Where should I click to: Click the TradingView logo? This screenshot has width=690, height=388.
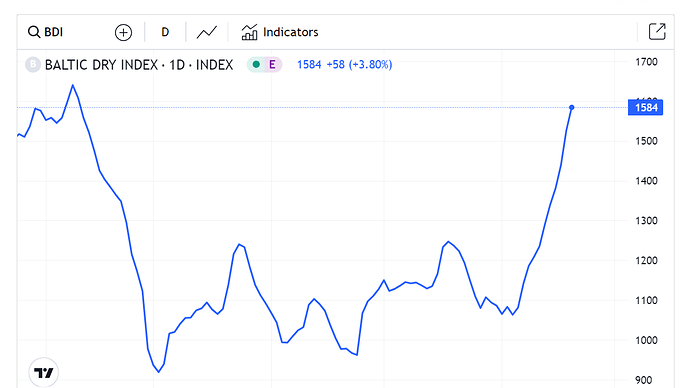[44, 373]
